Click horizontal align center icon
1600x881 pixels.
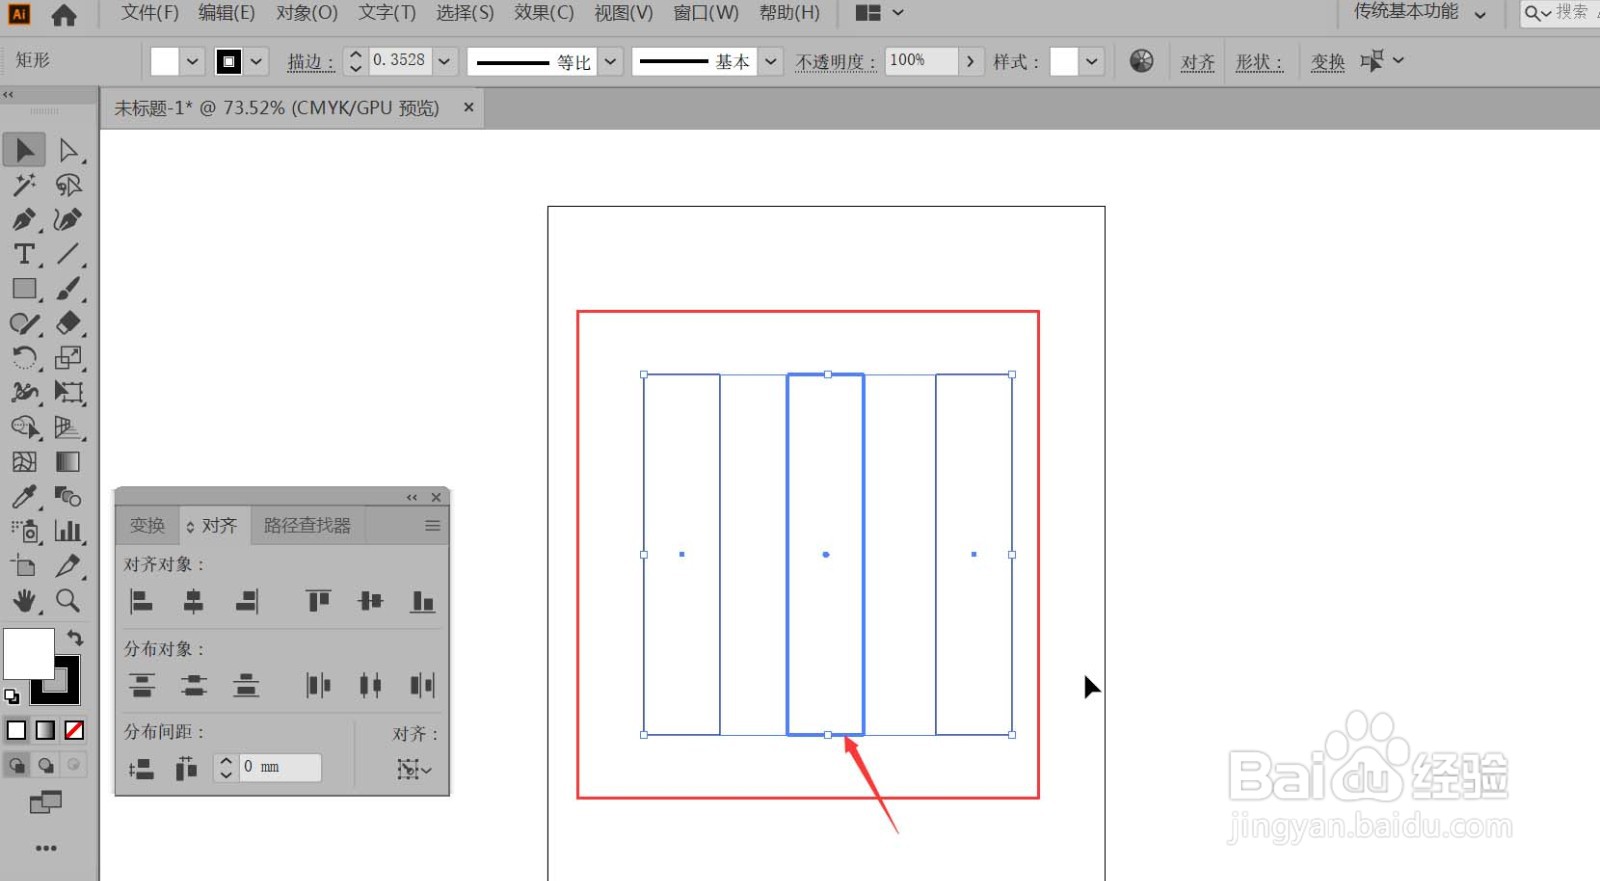(x=194, y=601)
